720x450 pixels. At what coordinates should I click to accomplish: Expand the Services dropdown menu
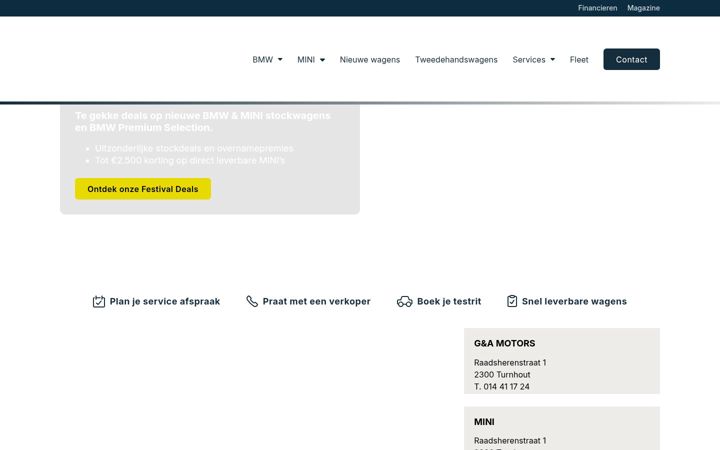(534, 60)
